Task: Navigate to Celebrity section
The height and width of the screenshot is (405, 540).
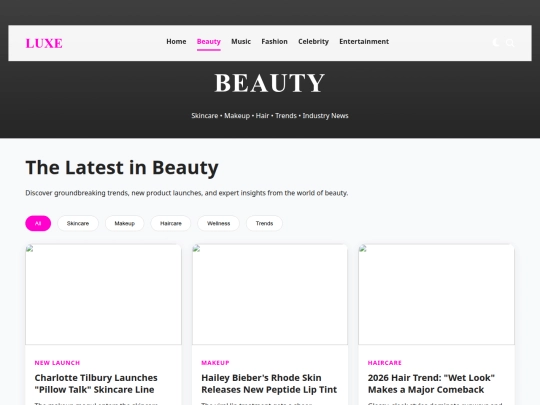Action: click(313, 42)
